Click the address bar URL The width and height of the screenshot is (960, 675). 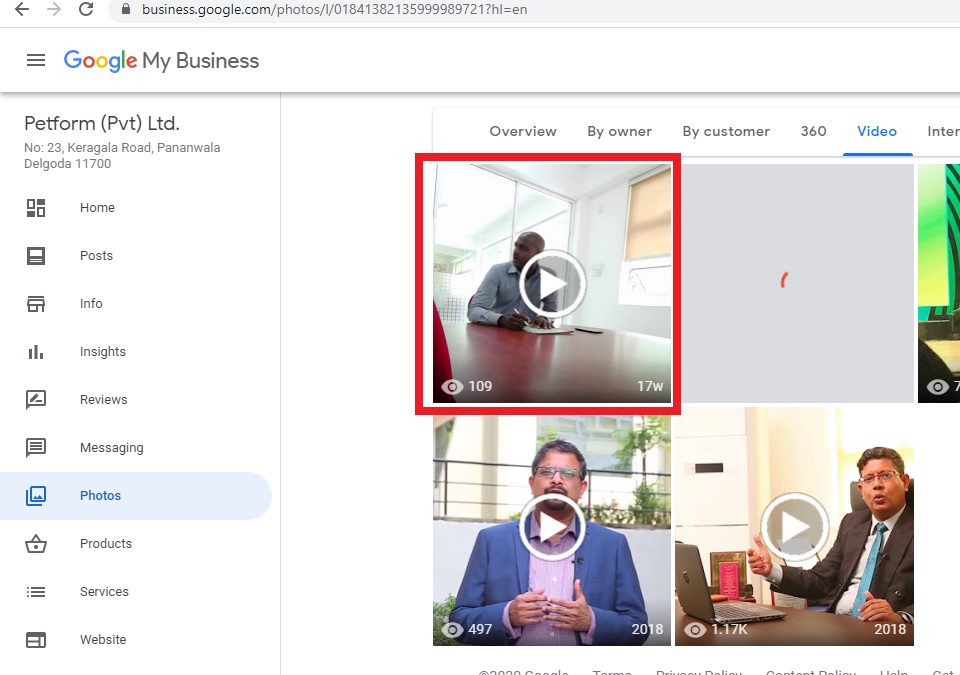(x=334, y=9)
